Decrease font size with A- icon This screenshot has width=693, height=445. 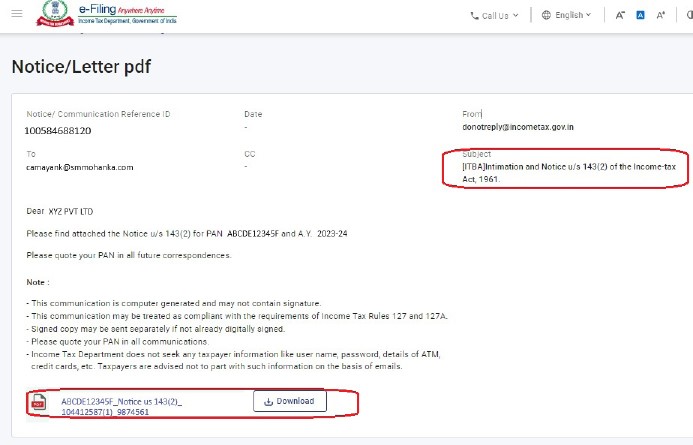pos(620,15)
